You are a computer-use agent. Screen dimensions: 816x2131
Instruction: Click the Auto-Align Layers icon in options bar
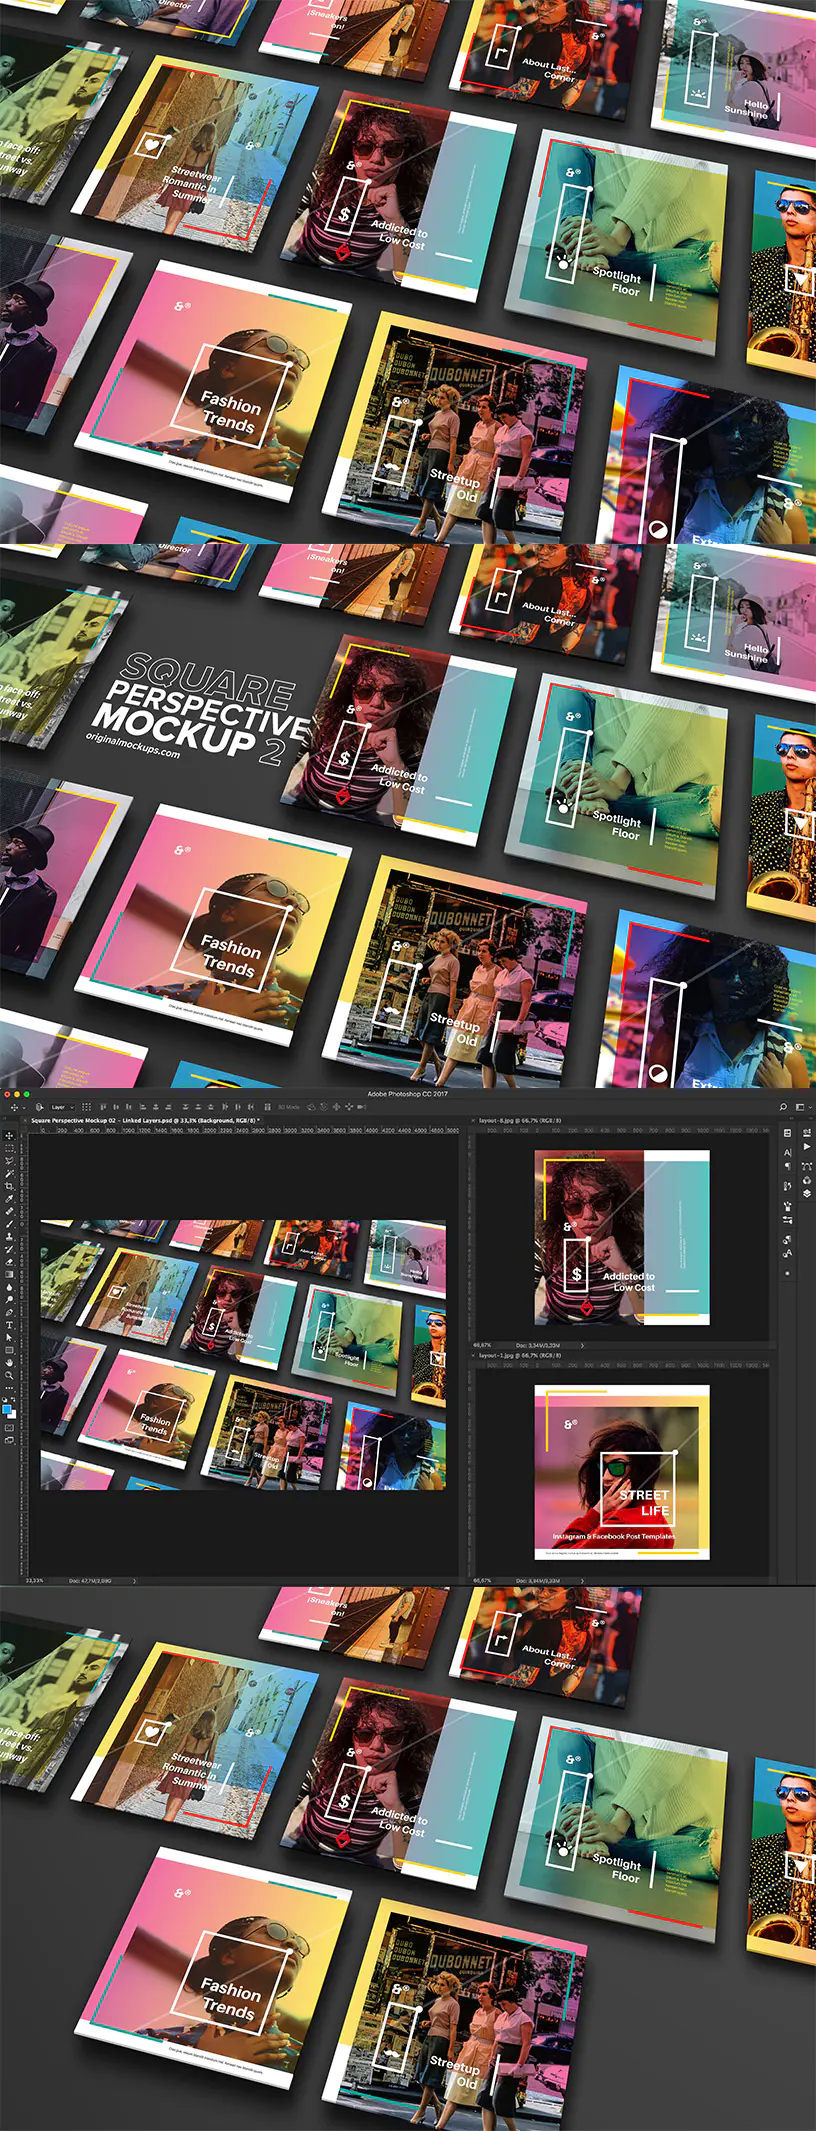click(267, 1107)
